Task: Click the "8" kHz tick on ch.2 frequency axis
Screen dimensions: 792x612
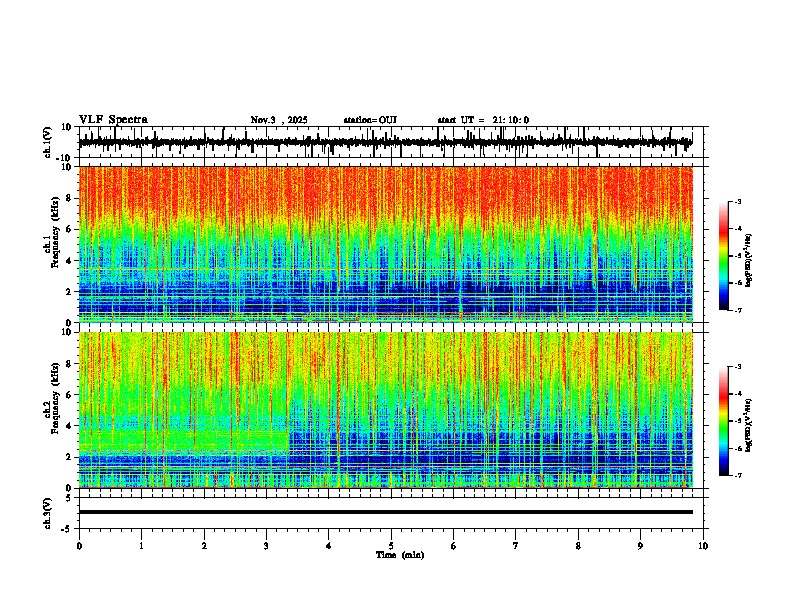Action: click(69, 364)
